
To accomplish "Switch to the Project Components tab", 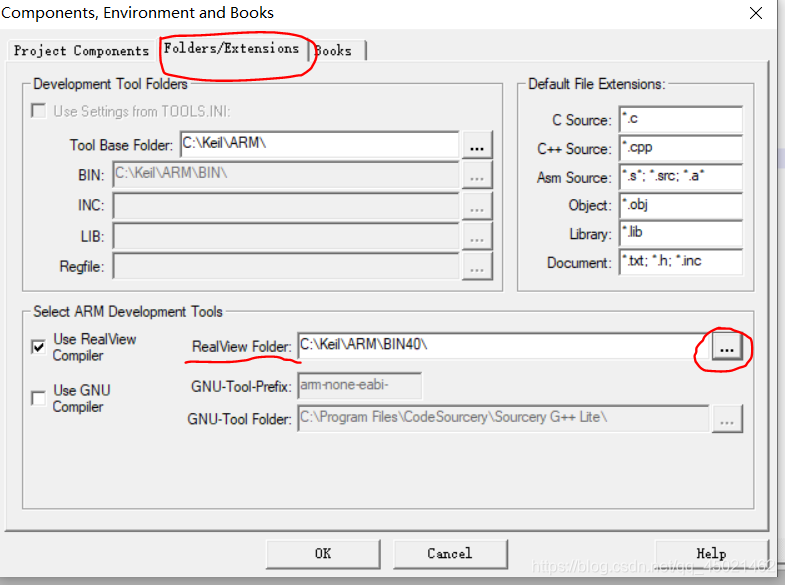I will [81, 51].
